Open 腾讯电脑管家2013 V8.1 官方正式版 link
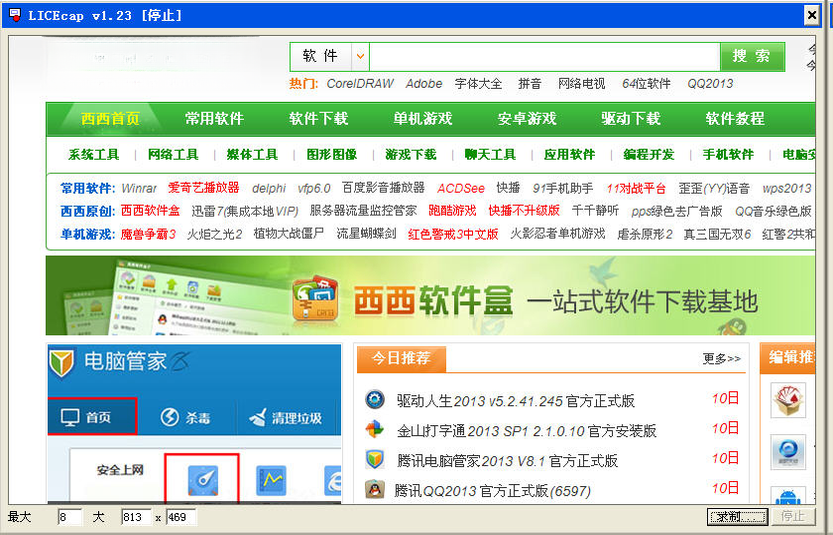 [507, 461]
